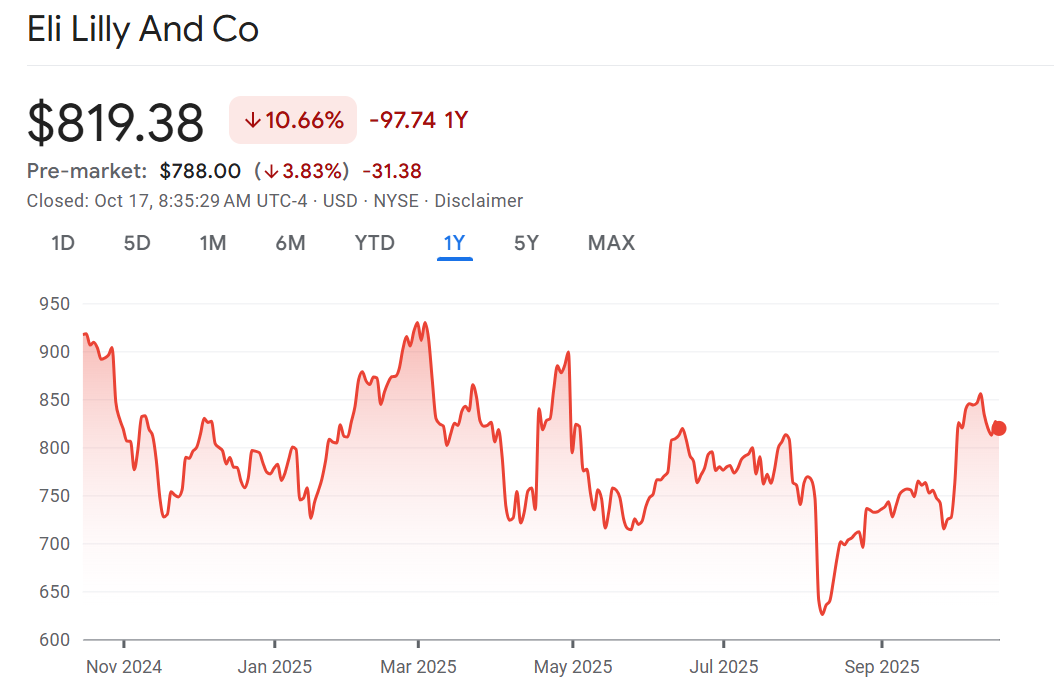
Task: Show MAX price history
Action: pyautogui.click(x=611, y=243)
